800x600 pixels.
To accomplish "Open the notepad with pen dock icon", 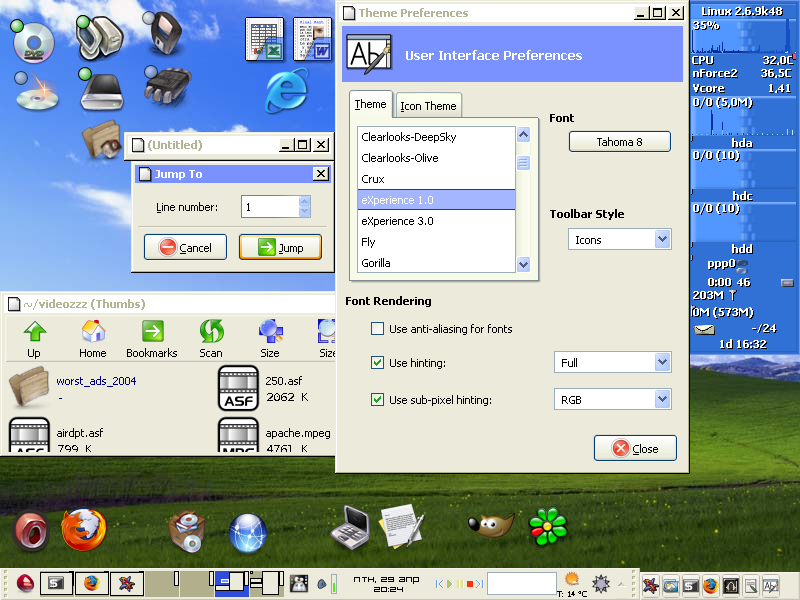I will pos(402,527).
